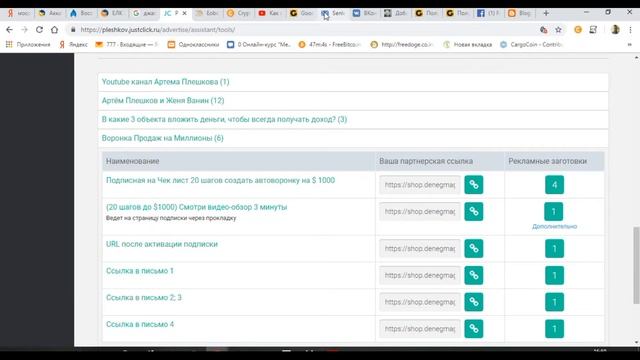The image size is (640, 360).
Task: Select partner link field in URL после активации row
Action: tap(420, 248)
